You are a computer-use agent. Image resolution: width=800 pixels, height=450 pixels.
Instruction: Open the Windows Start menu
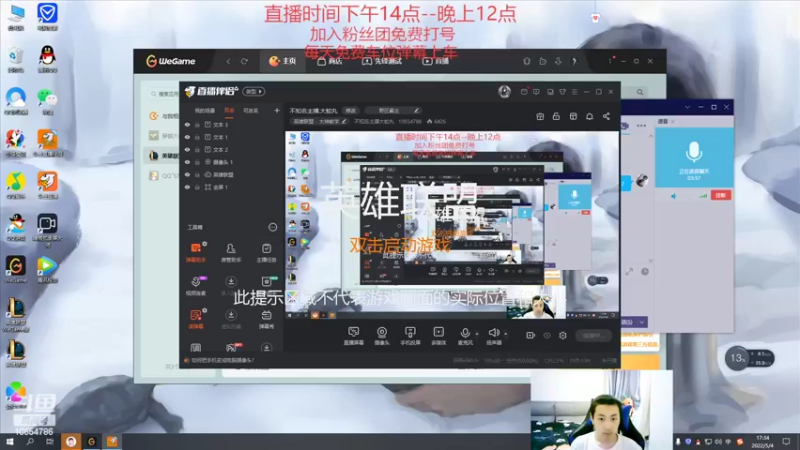point(10,441)
